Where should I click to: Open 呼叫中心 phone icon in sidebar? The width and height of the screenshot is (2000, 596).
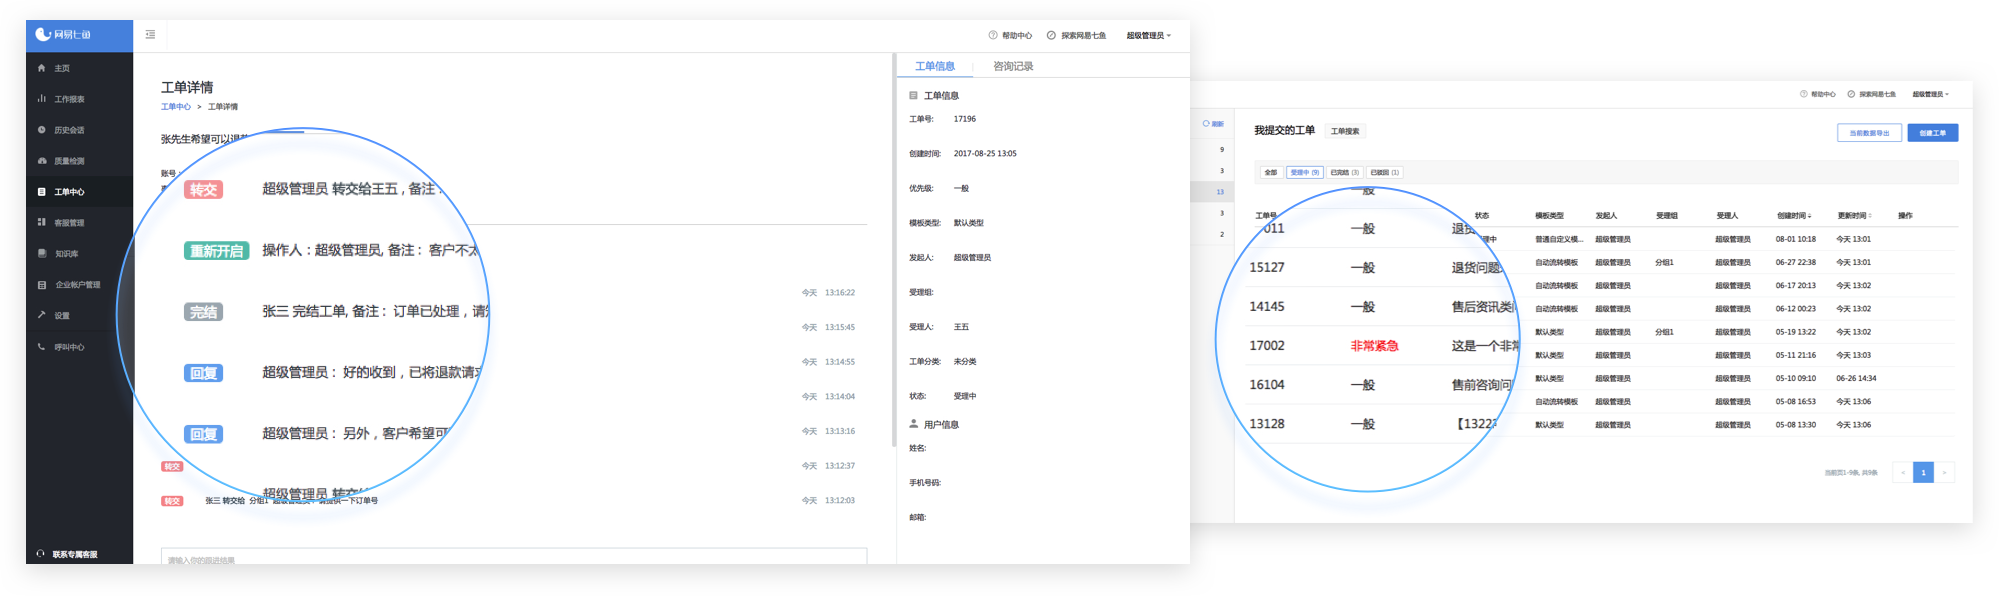pos(42,347)
